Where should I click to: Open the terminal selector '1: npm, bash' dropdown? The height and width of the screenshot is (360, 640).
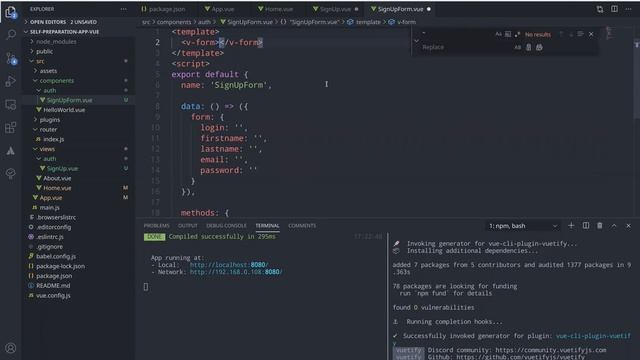pos(523,226)
